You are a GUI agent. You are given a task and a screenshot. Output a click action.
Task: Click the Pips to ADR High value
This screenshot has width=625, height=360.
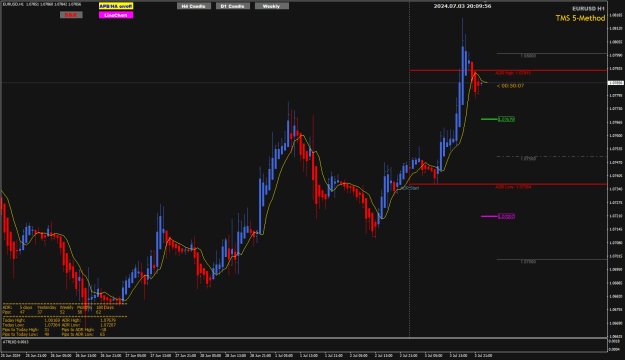[103, 330]
